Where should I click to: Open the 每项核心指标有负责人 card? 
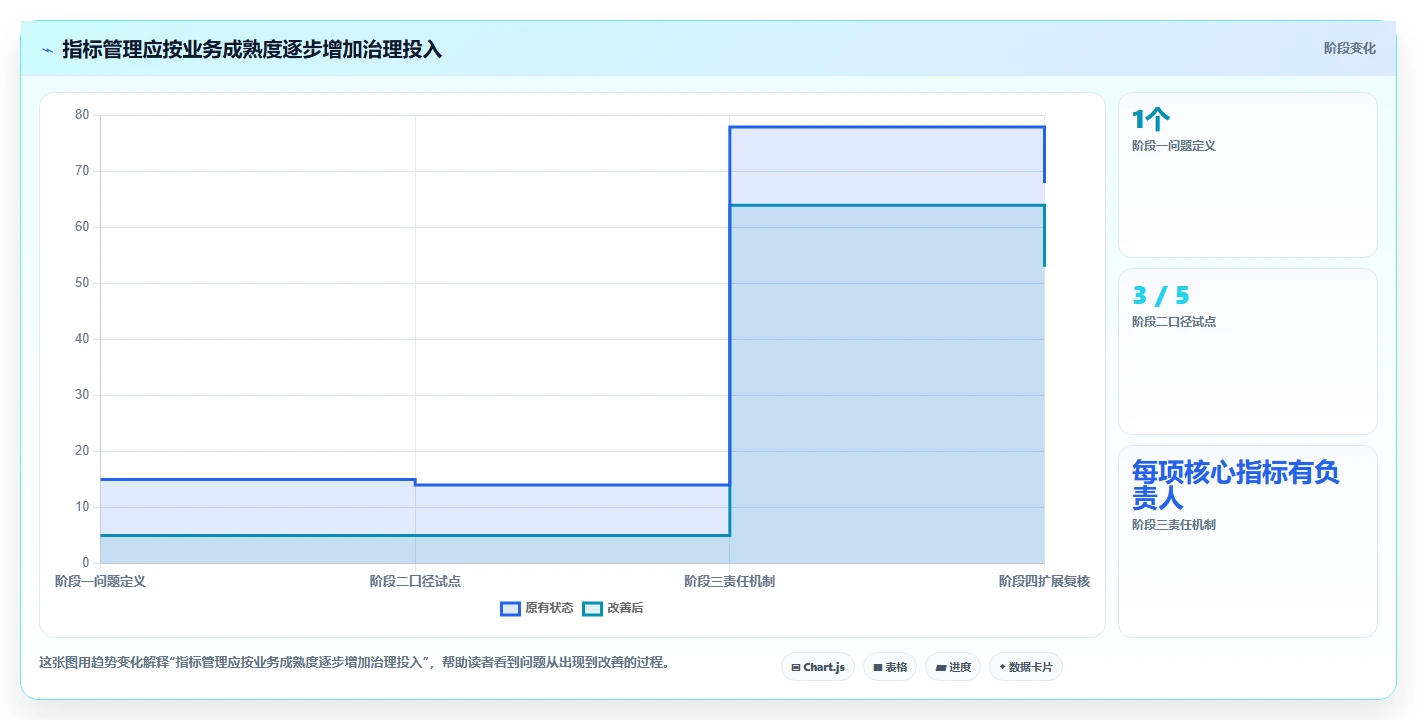[1248, 541]
